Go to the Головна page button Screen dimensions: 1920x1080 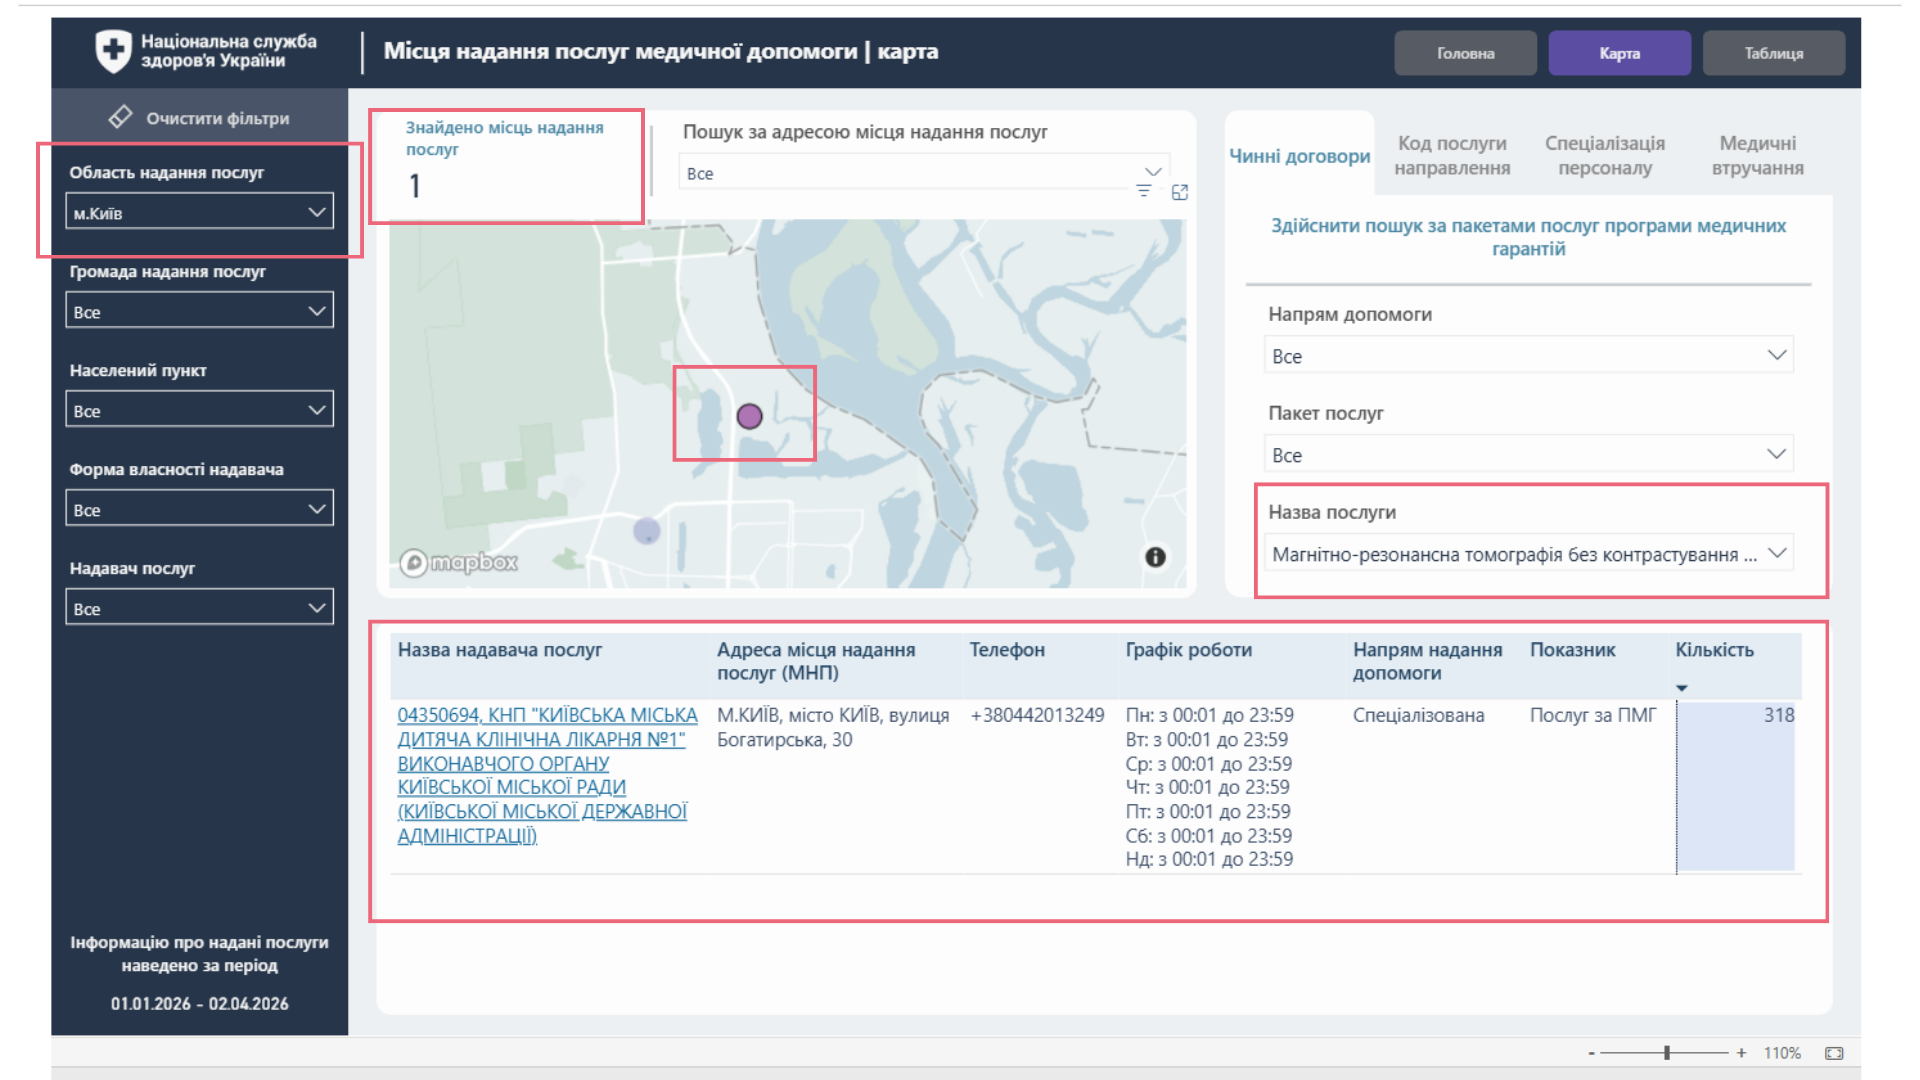pyautogui.click(x=1465, y=53)
